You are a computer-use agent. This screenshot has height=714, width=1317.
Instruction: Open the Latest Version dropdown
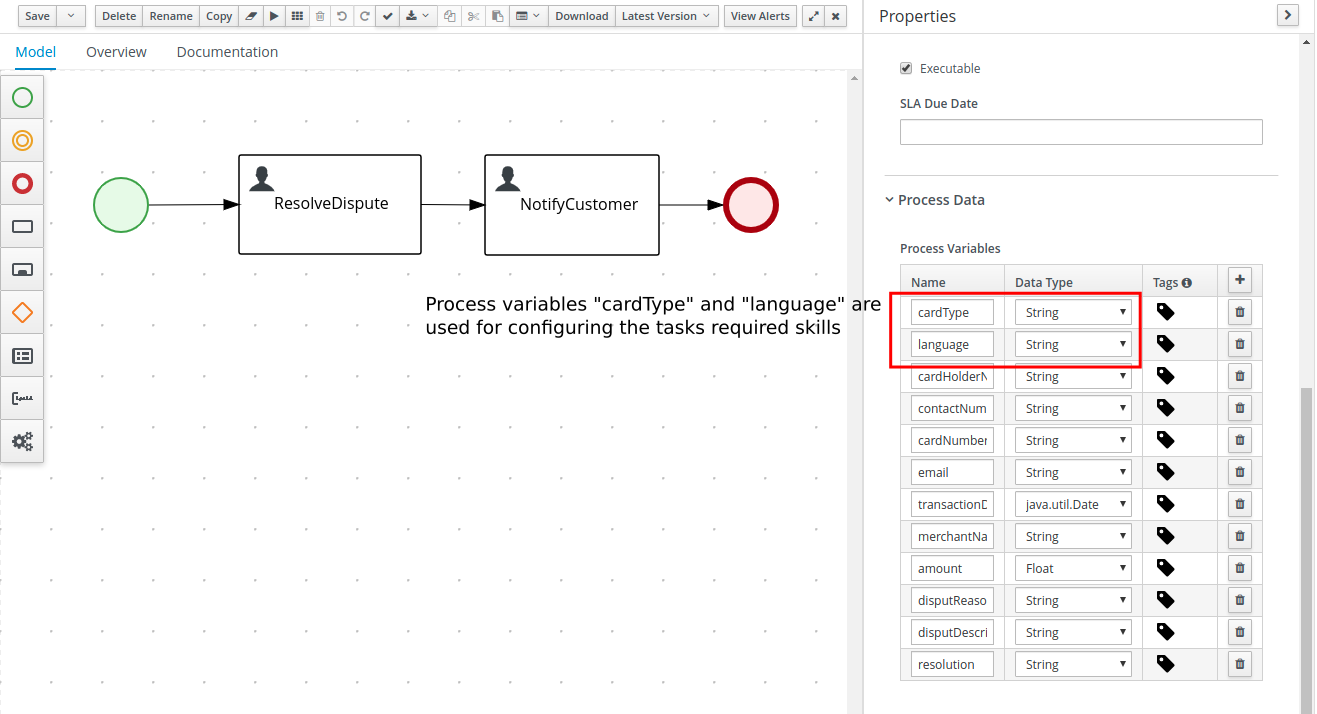(666, 16)
